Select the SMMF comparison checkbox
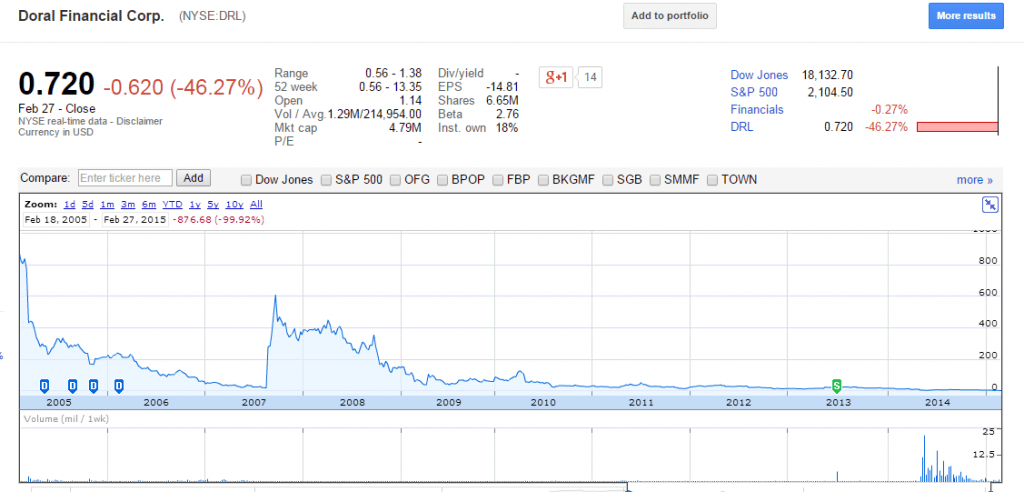The width and height of the screenshot is (1024, 492). (655, 180)
